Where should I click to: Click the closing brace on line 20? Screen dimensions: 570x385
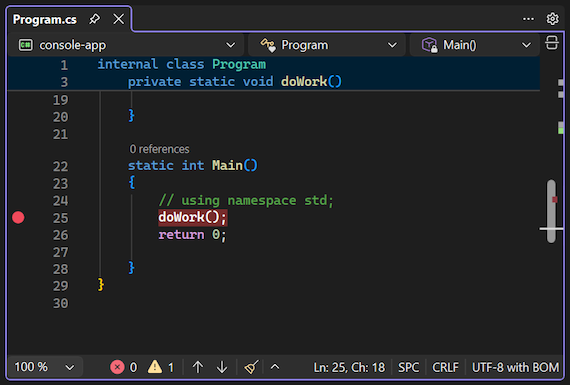pyautogui.click(x=132, y=116)
